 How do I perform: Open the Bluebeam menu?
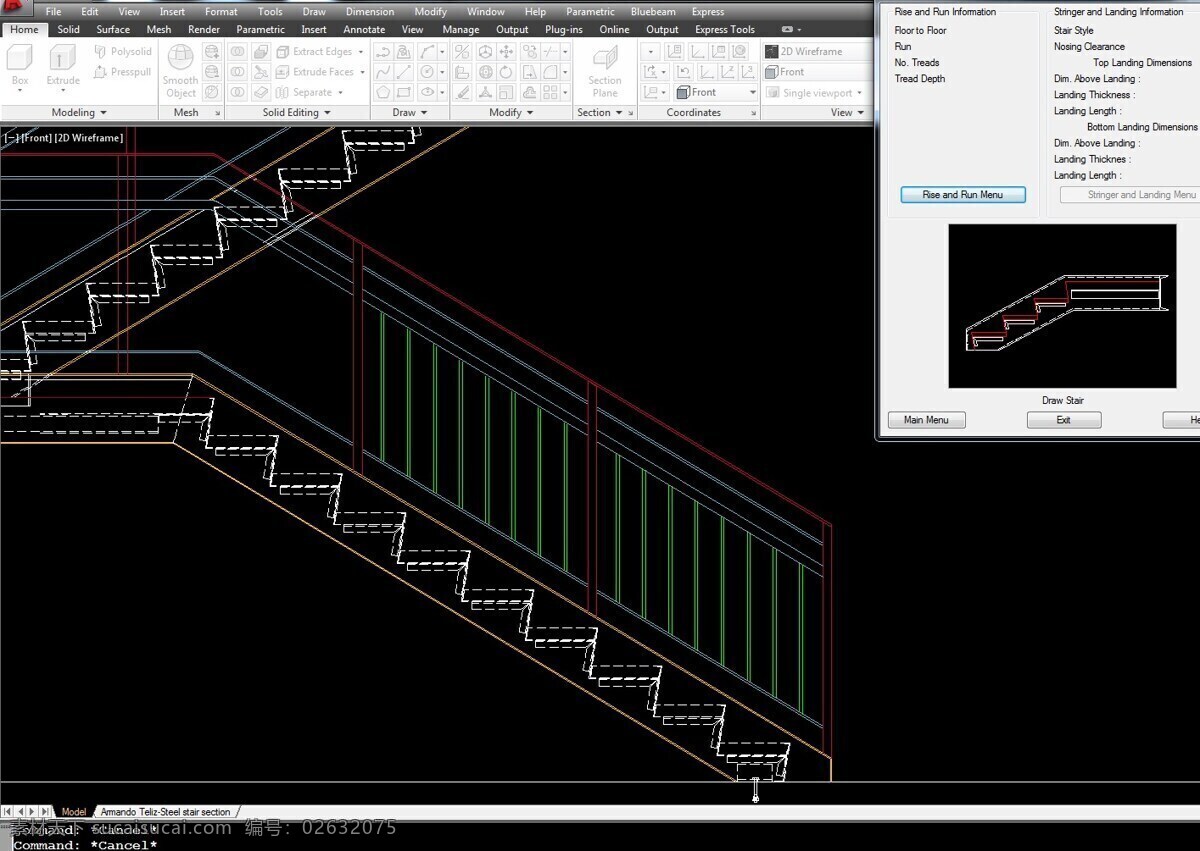click(653, 12)
